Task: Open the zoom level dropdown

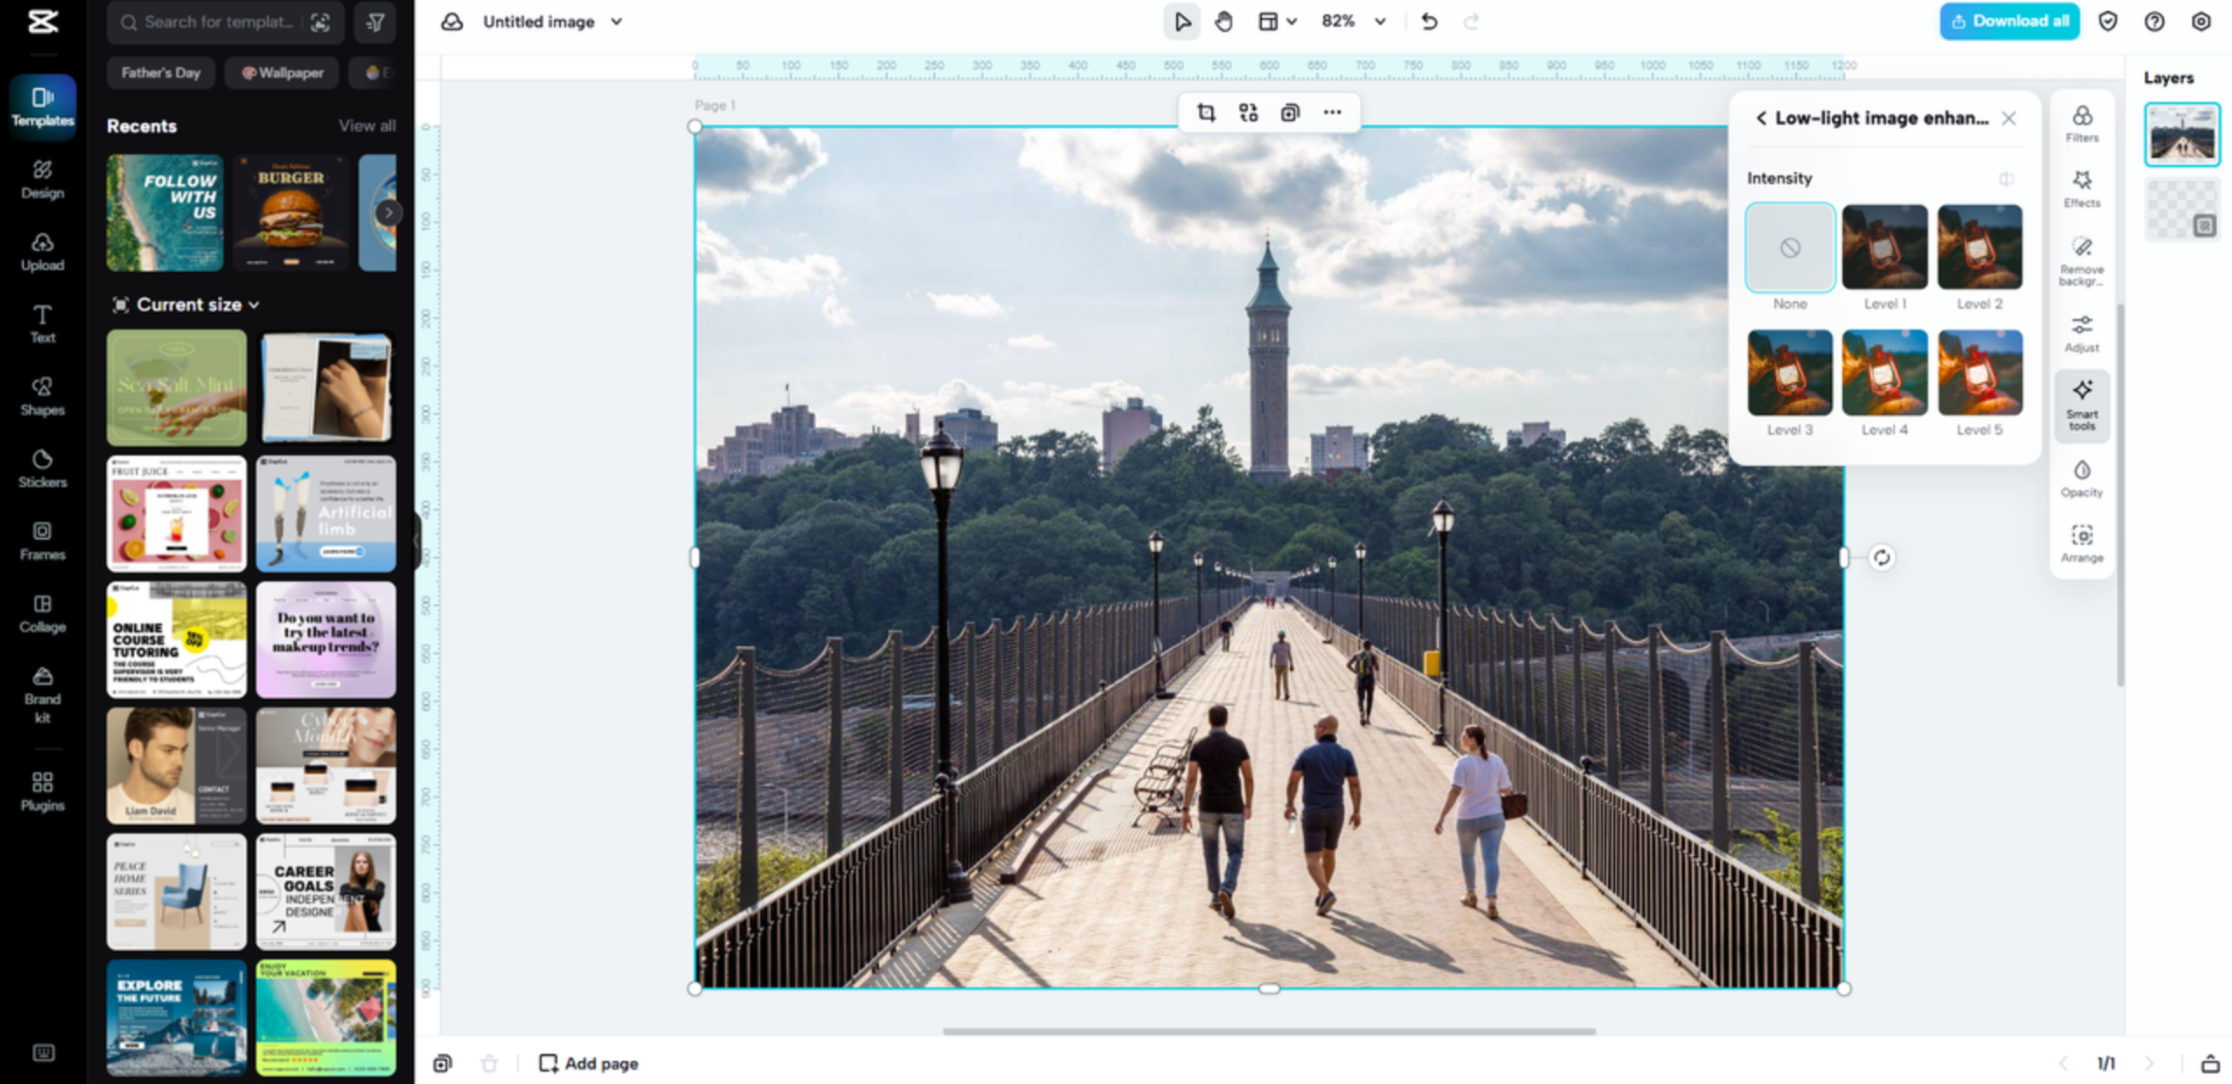Action: (1352, 21)
